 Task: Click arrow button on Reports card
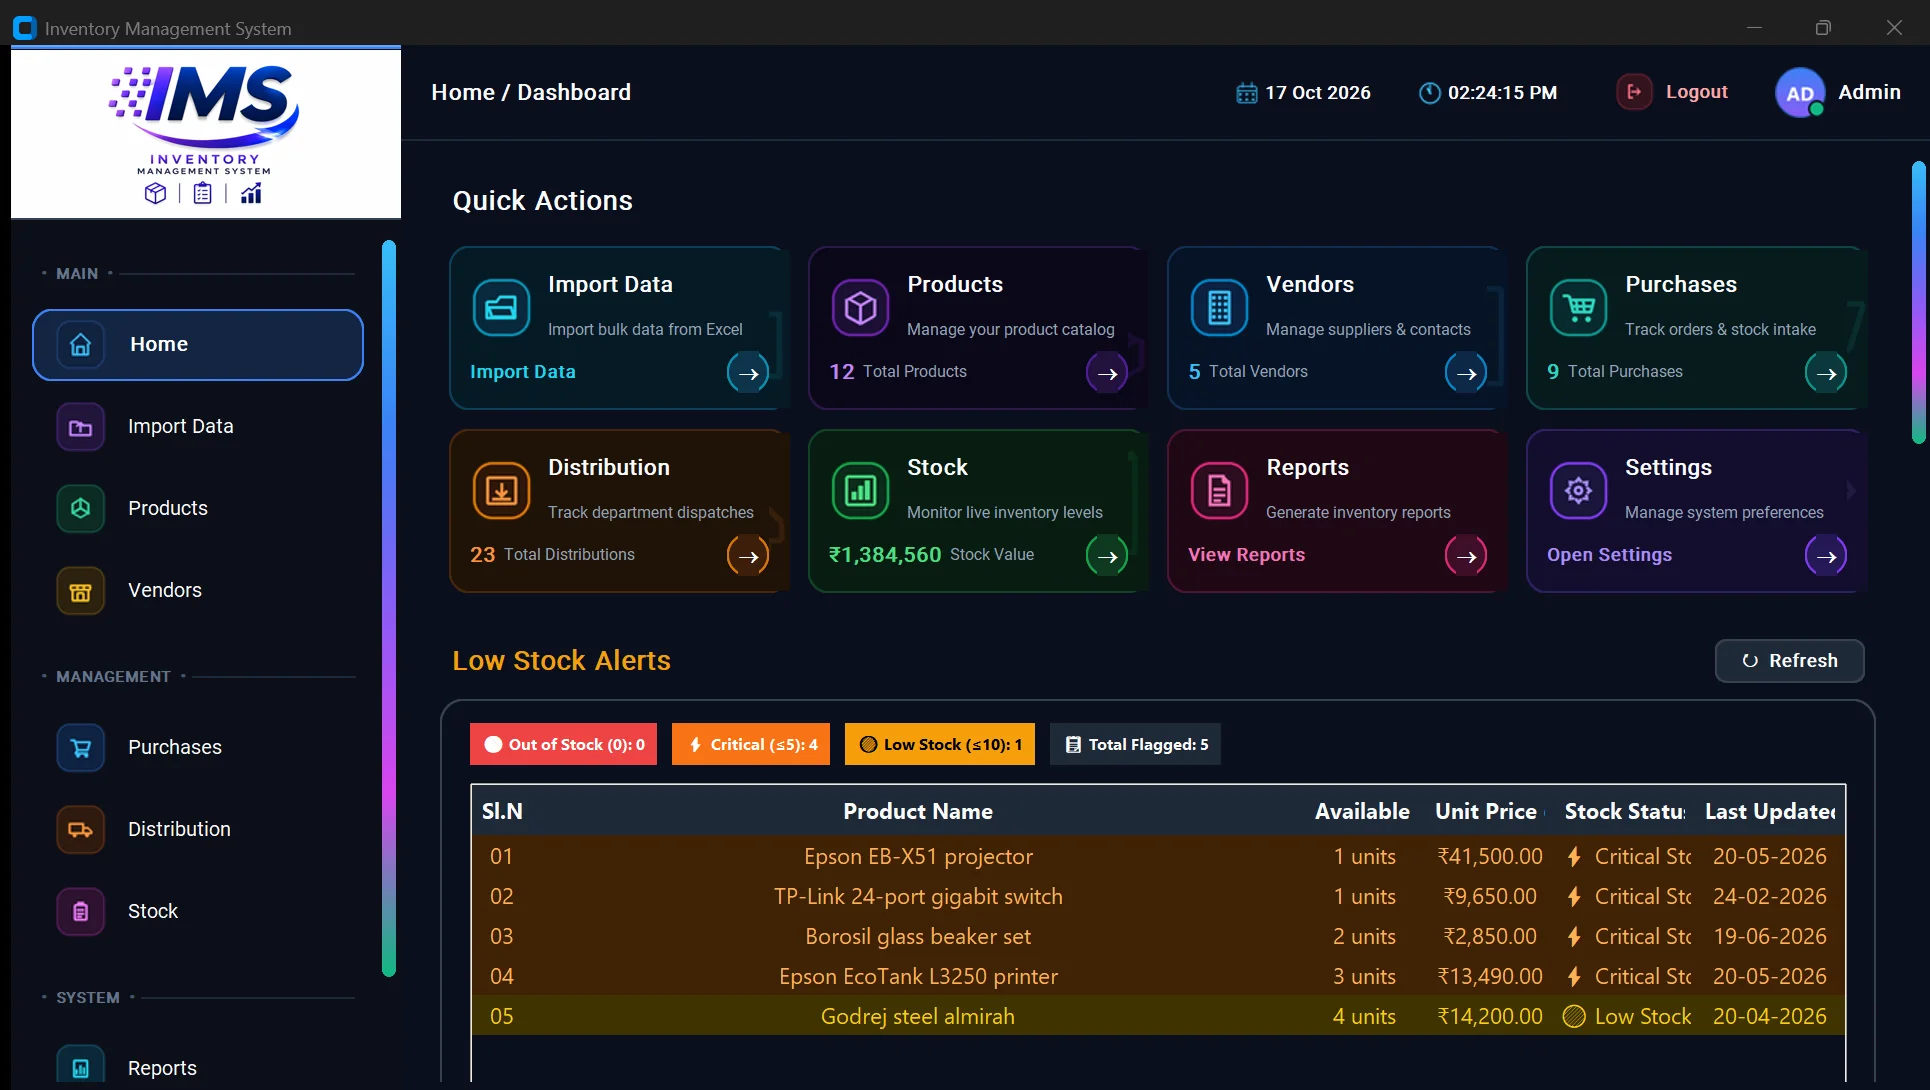[1466, 556]
